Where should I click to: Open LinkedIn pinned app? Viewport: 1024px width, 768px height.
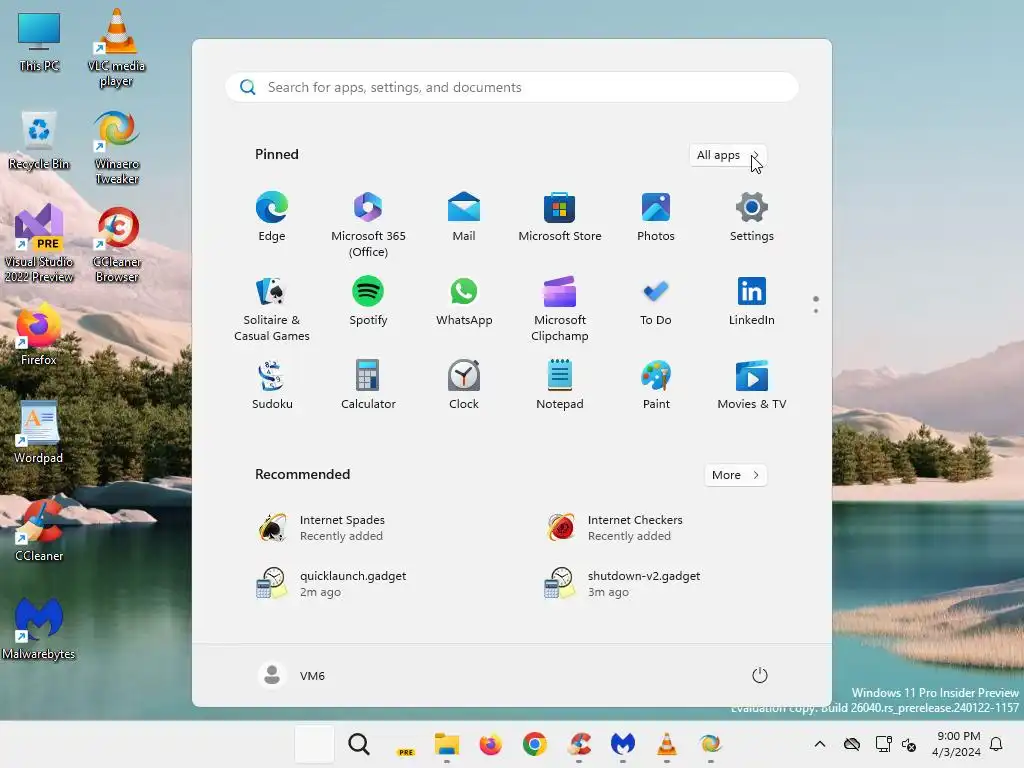[x=752, y=302]
